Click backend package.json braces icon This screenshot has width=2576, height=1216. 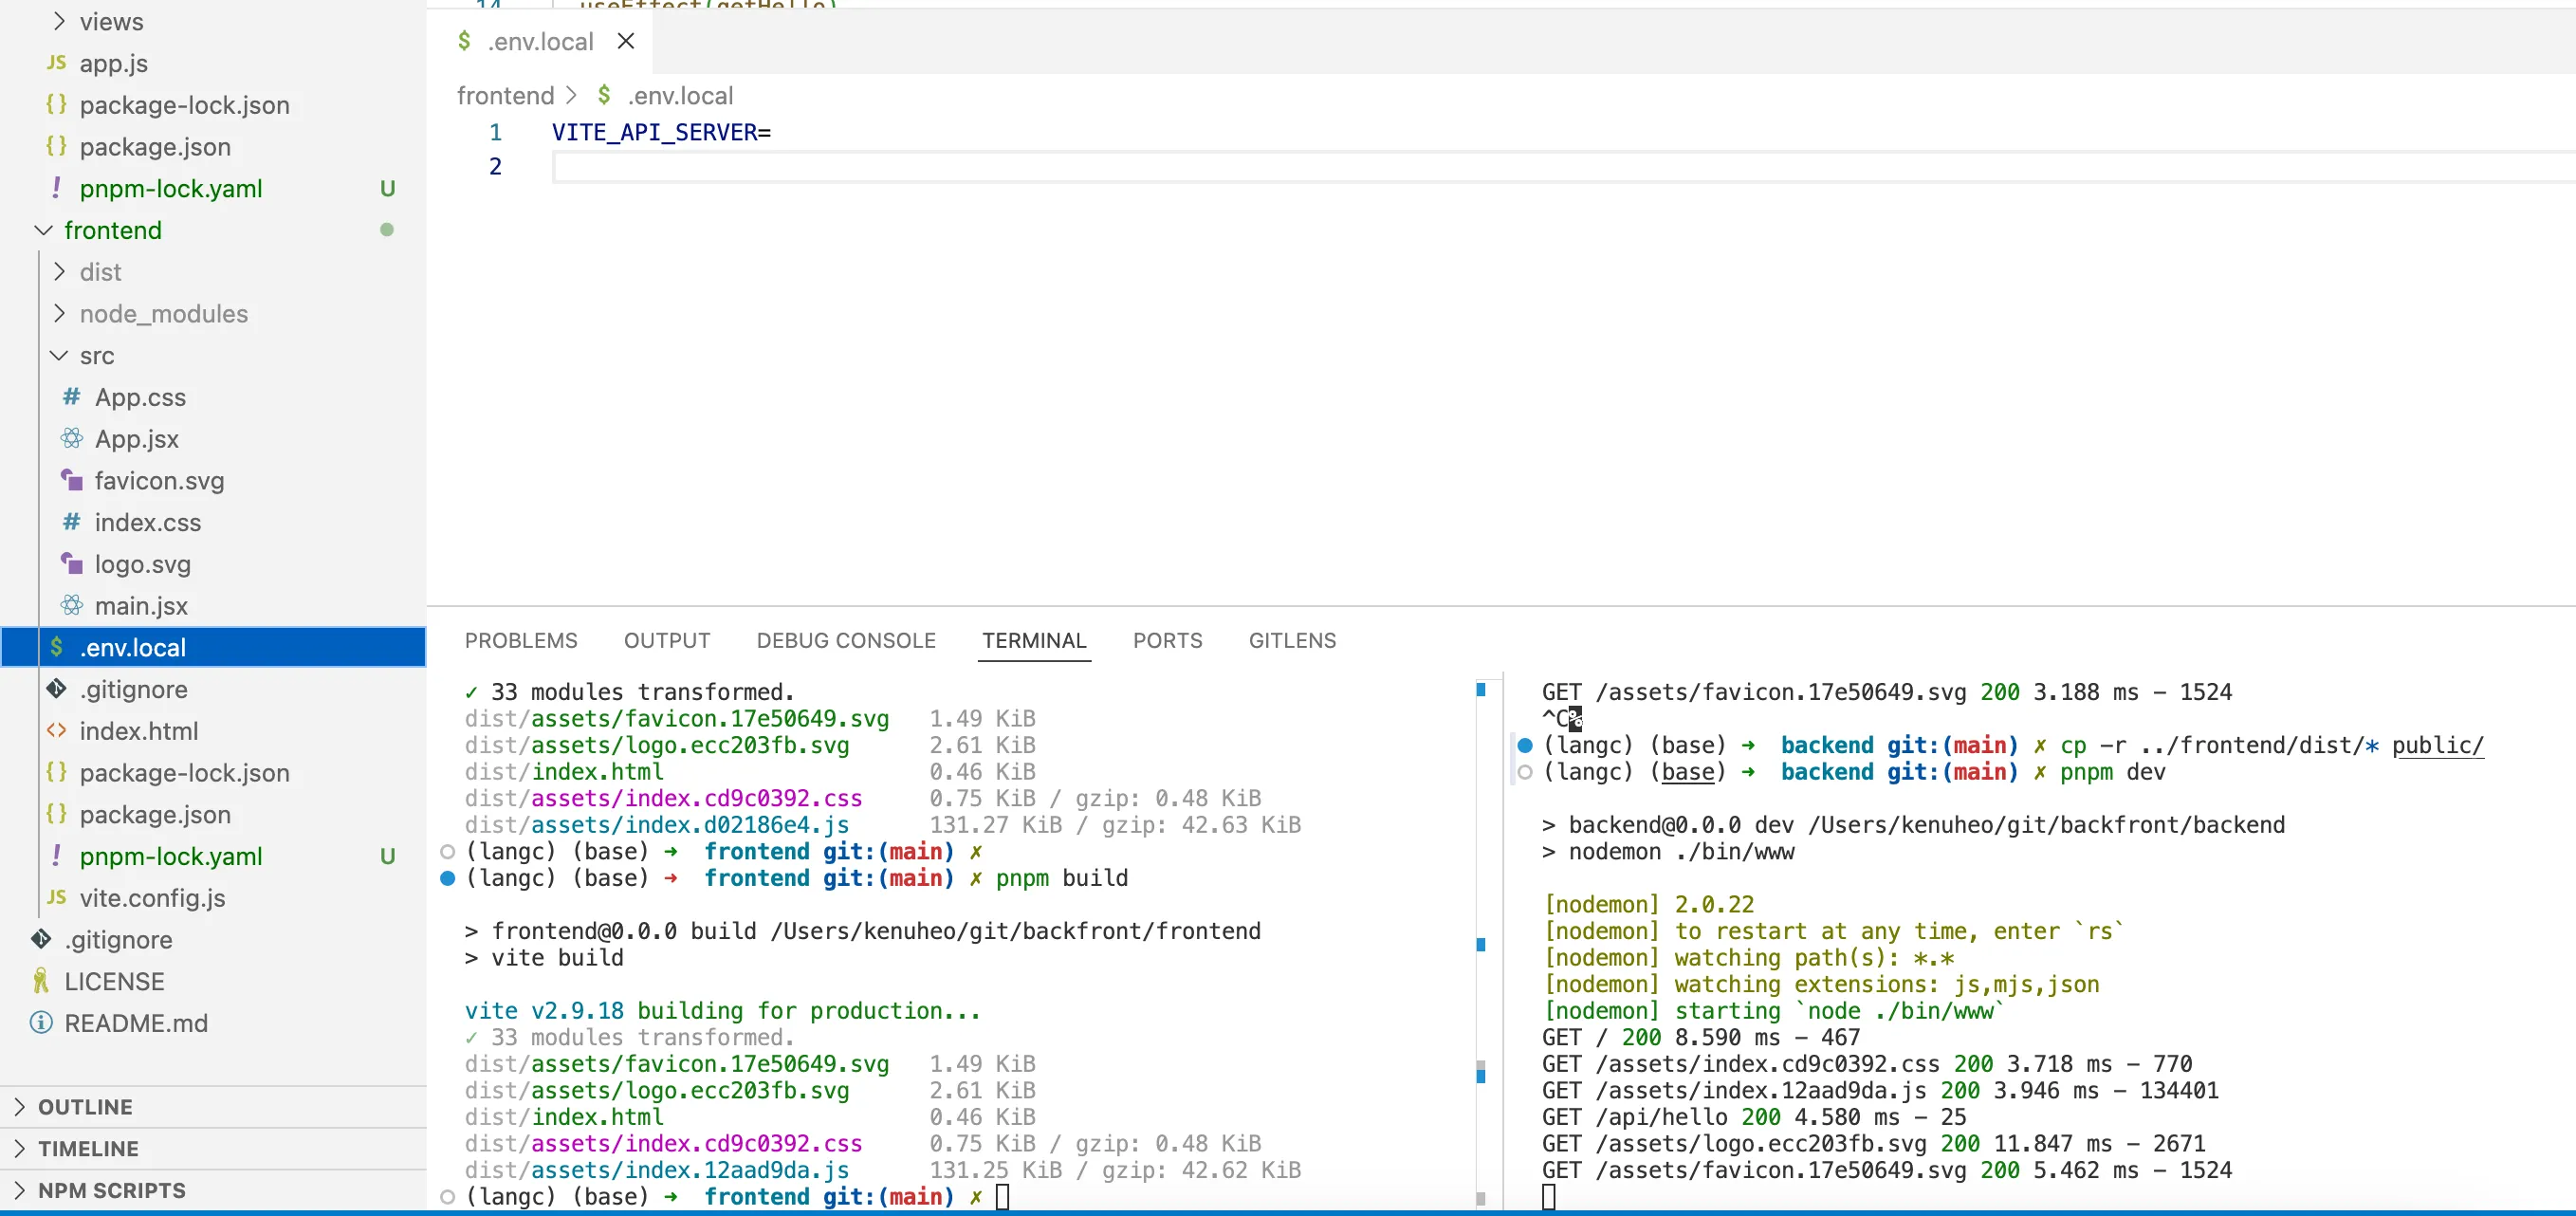click(57, 146)
